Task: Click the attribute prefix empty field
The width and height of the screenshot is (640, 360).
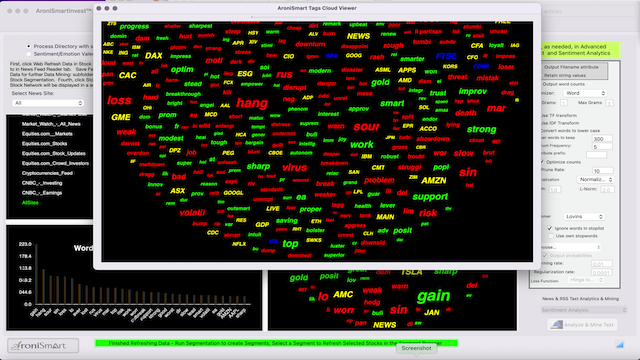Action: point(596,155)
